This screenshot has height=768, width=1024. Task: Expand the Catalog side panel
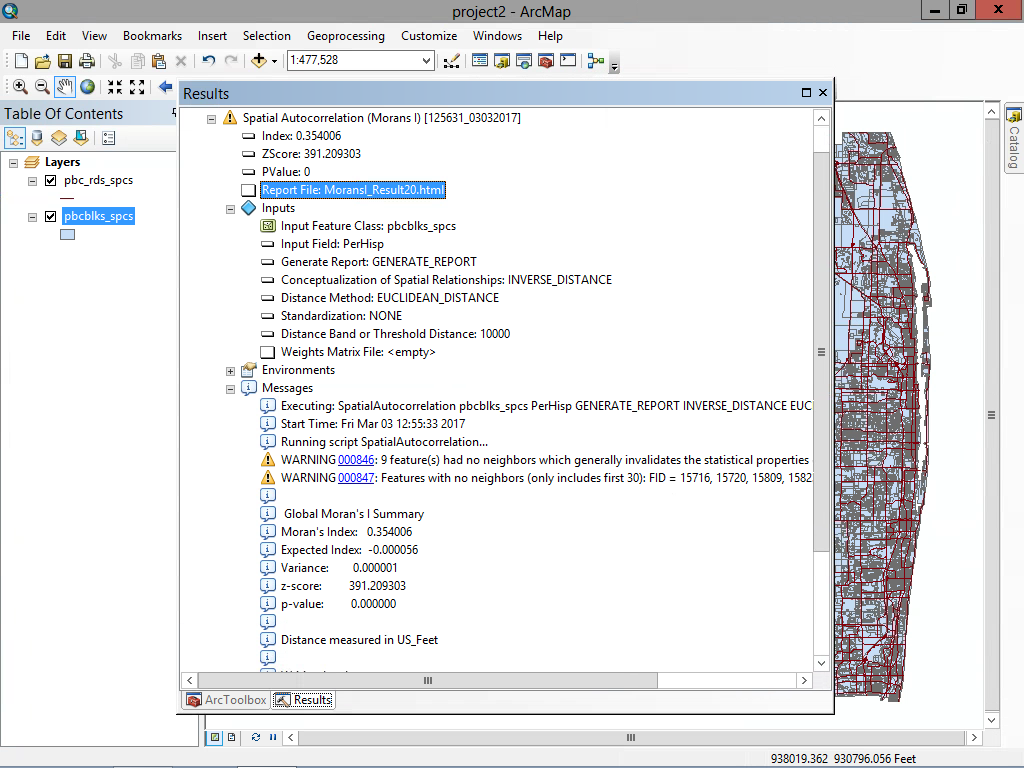click(1014, 139)
